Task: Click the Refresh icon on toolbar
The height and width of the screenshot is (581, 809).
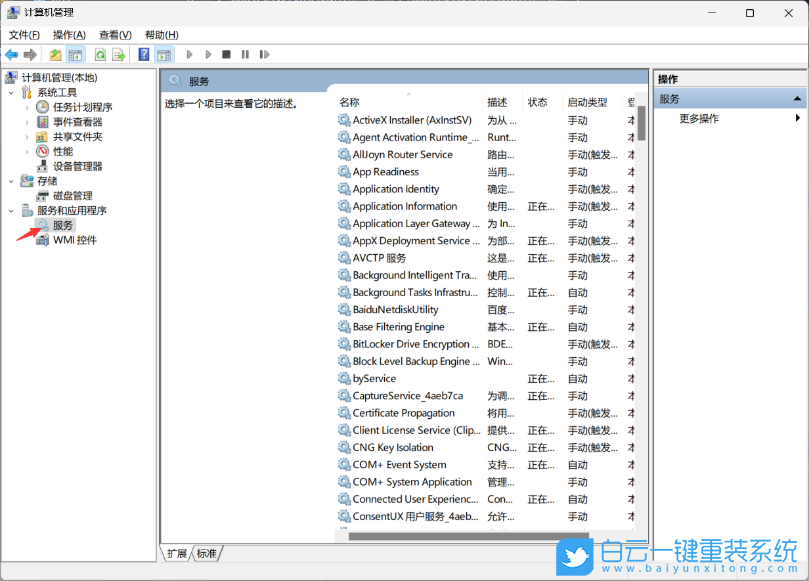Action: click(x=101, y=55)
